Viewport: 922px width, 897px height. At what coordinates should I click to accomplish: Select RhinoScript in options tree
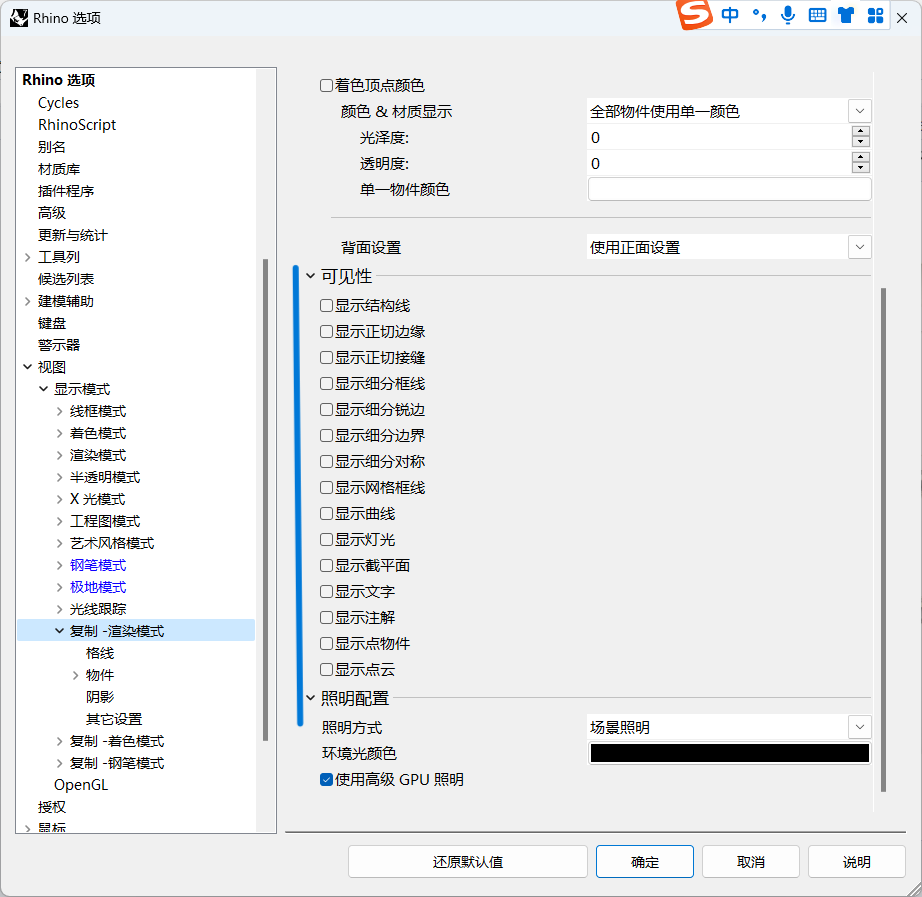tap(77, 125)
